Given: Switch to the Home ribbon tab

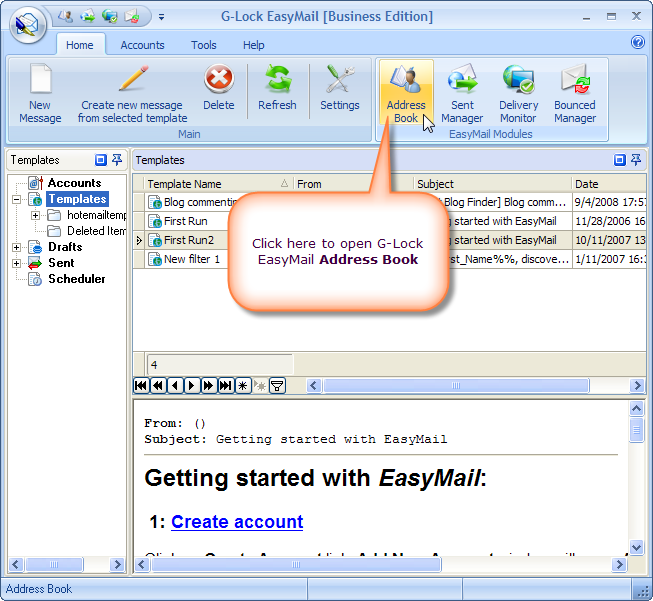Looking at the screenshot, I should click(80, 45).
